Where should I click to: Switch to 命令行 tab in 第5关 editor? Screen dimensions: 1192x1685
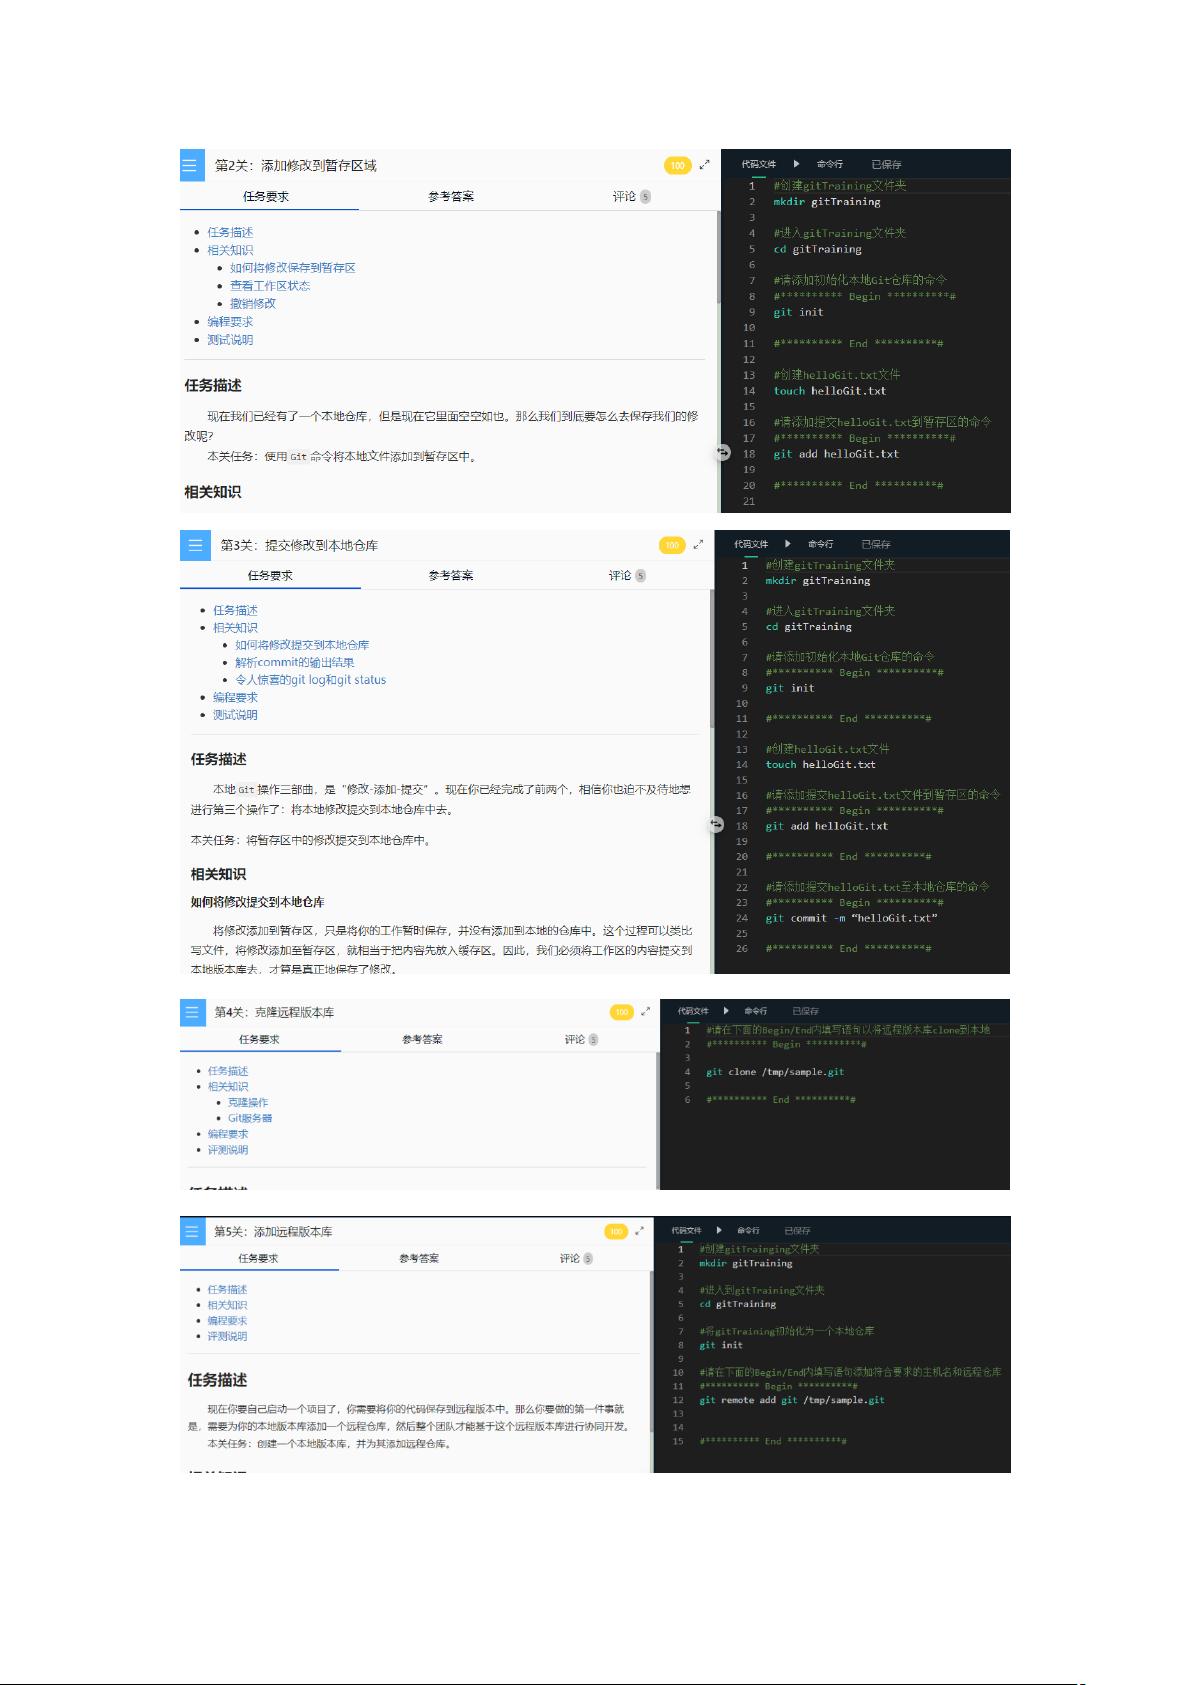[x=748, y=1231]
